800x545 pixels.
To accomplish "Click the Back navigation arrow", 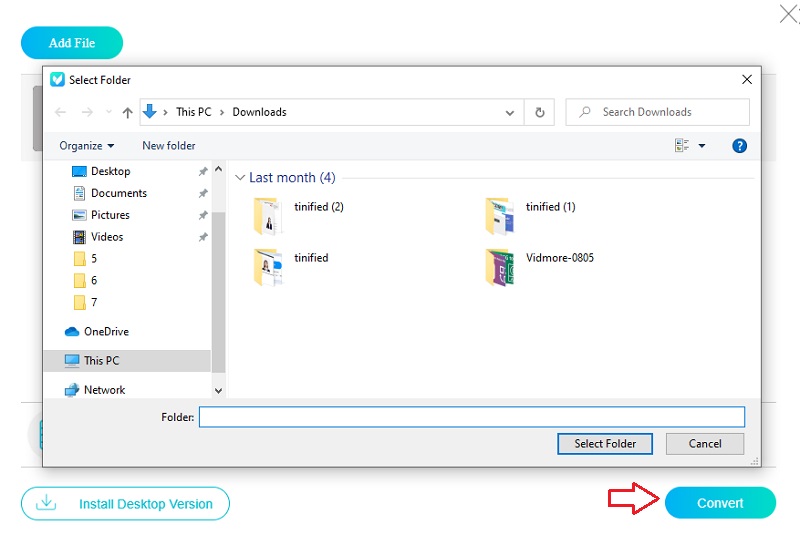I will (x=61, y=112).
